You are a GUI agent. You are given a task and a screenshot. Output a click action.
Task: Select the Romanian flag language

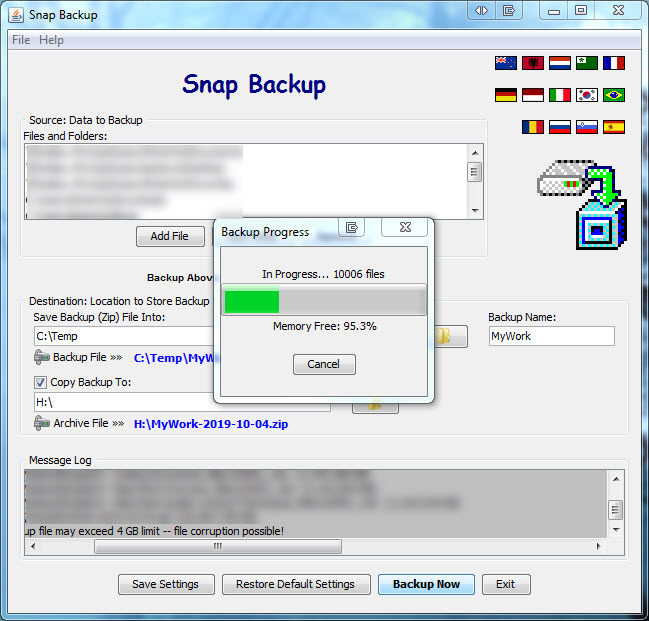[533, 127]
